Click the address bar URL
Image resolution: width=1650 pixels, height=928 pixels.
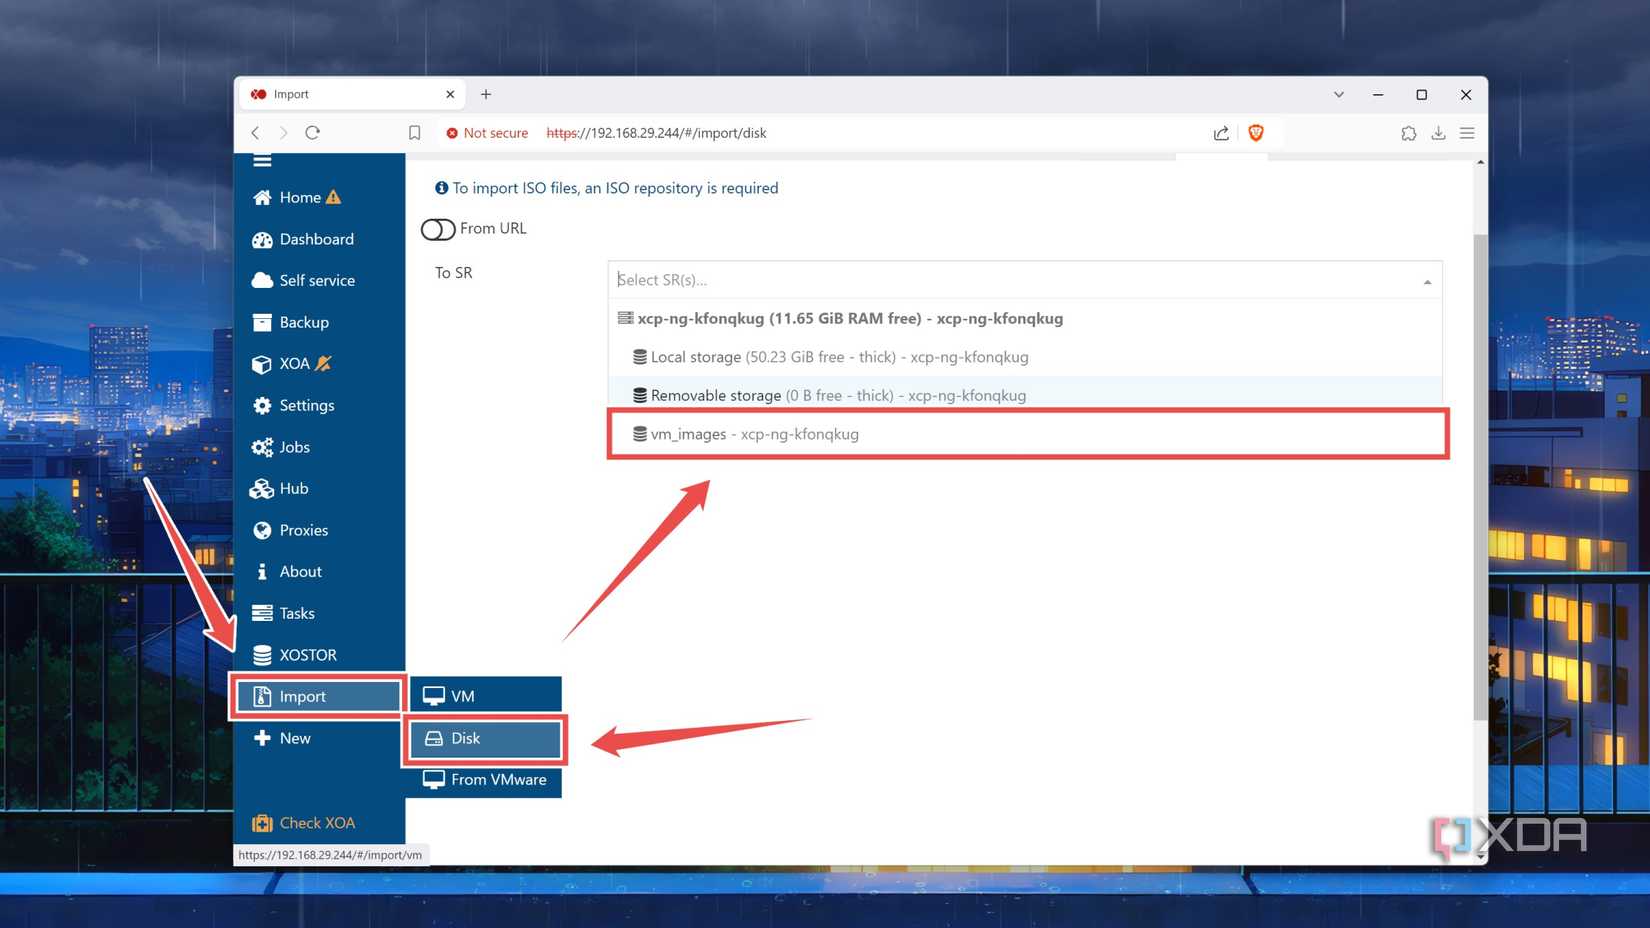point(656,133)
